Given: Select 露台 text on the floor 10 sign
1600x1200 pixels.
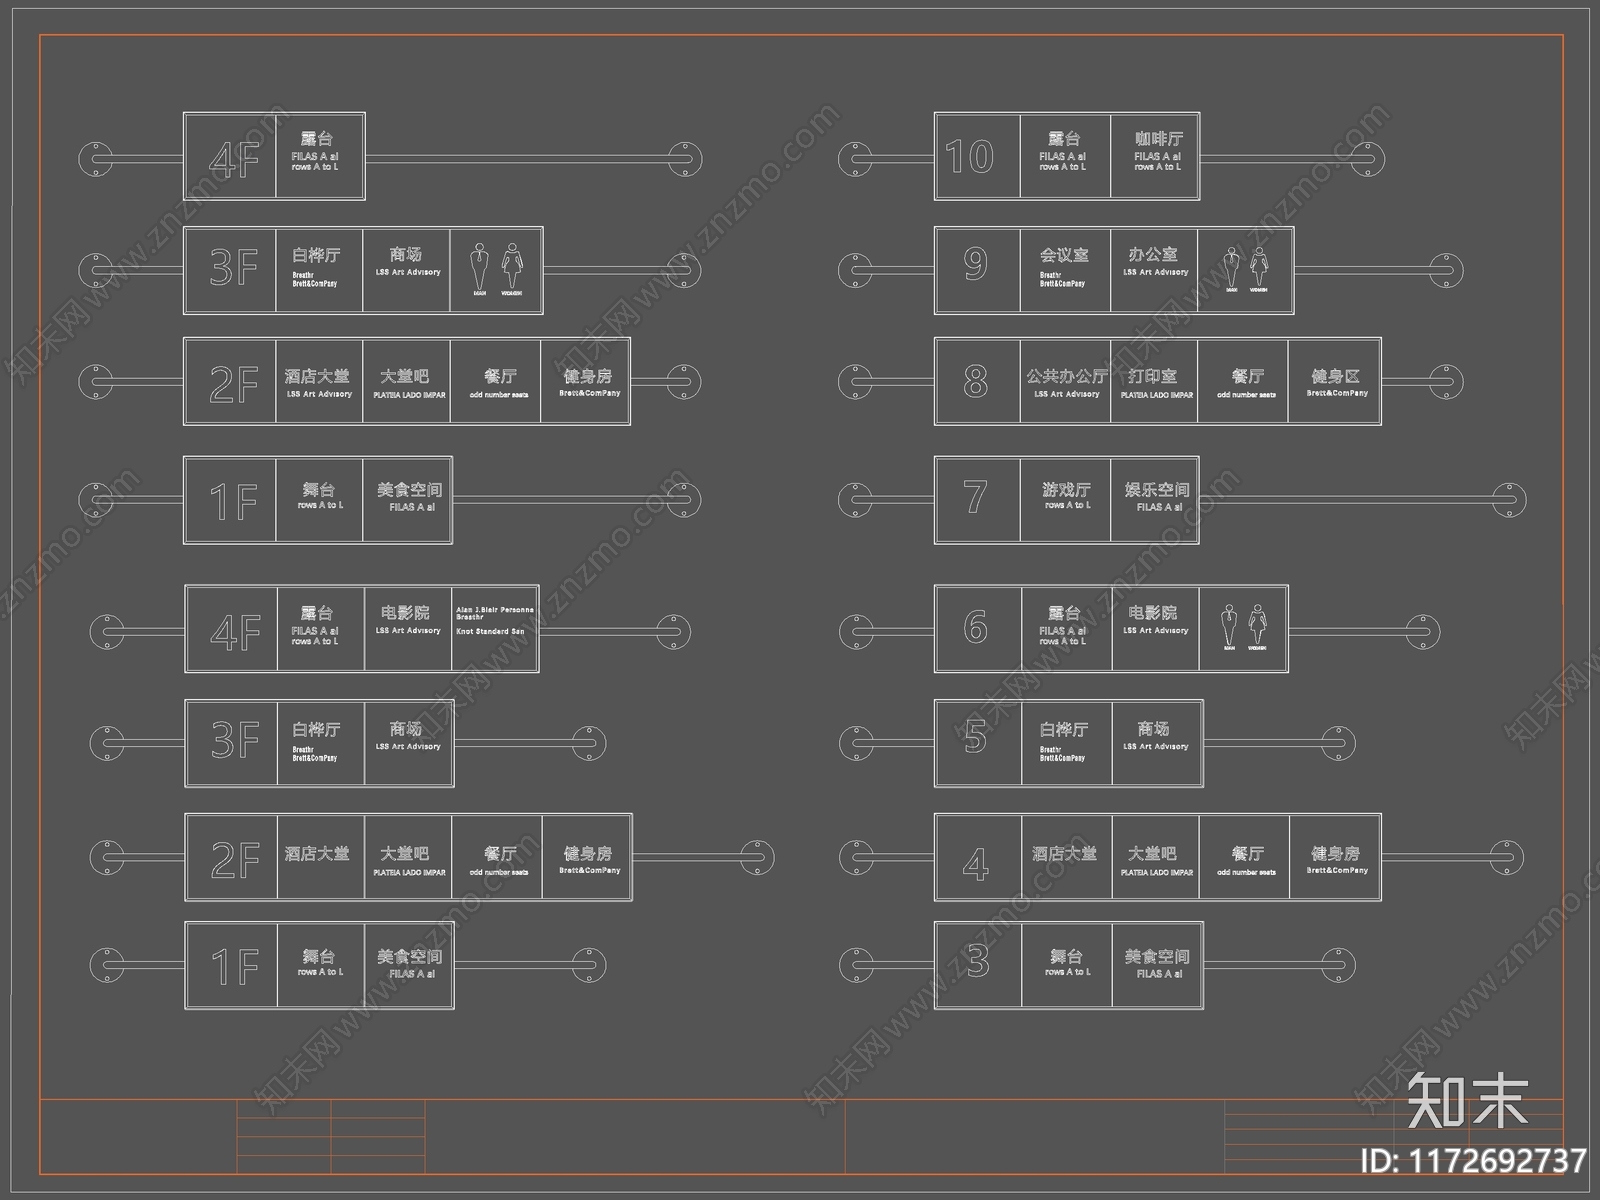Looking at the screenshot, I should click(x=1064, y=139).
